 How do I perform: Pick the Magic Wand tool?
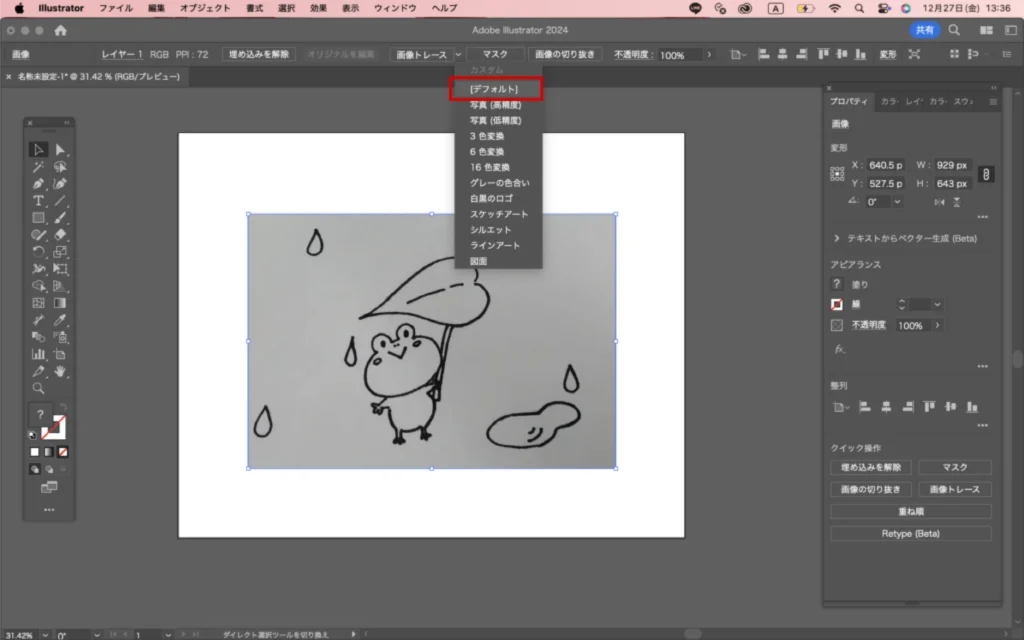(x=38, y=167)
